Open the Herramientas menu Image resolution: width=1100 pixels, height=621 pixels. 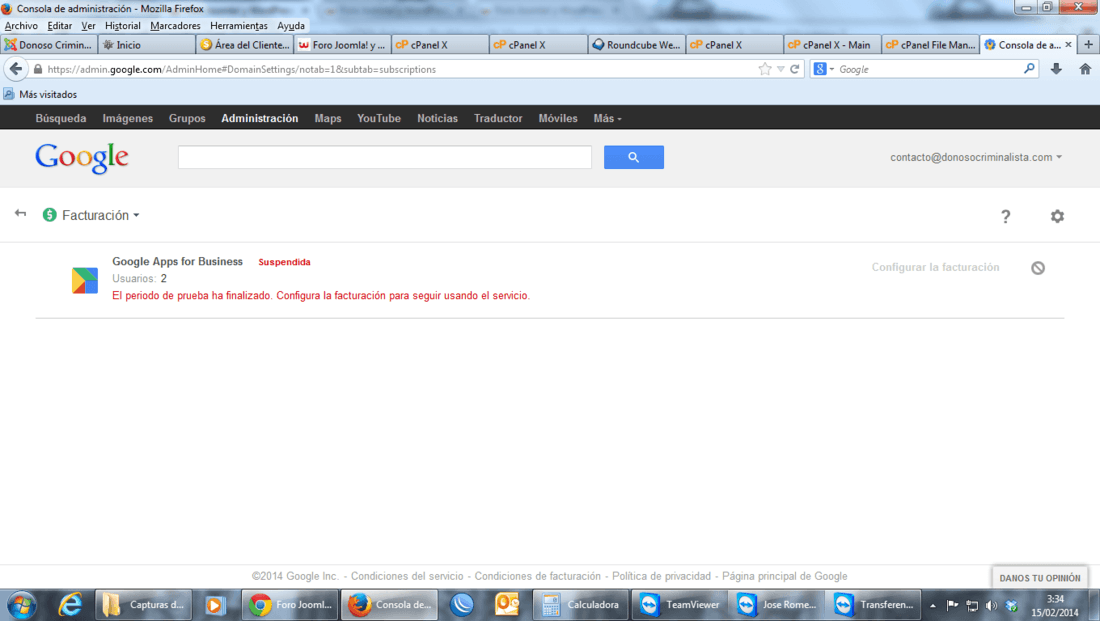click(x=239, y=25)
